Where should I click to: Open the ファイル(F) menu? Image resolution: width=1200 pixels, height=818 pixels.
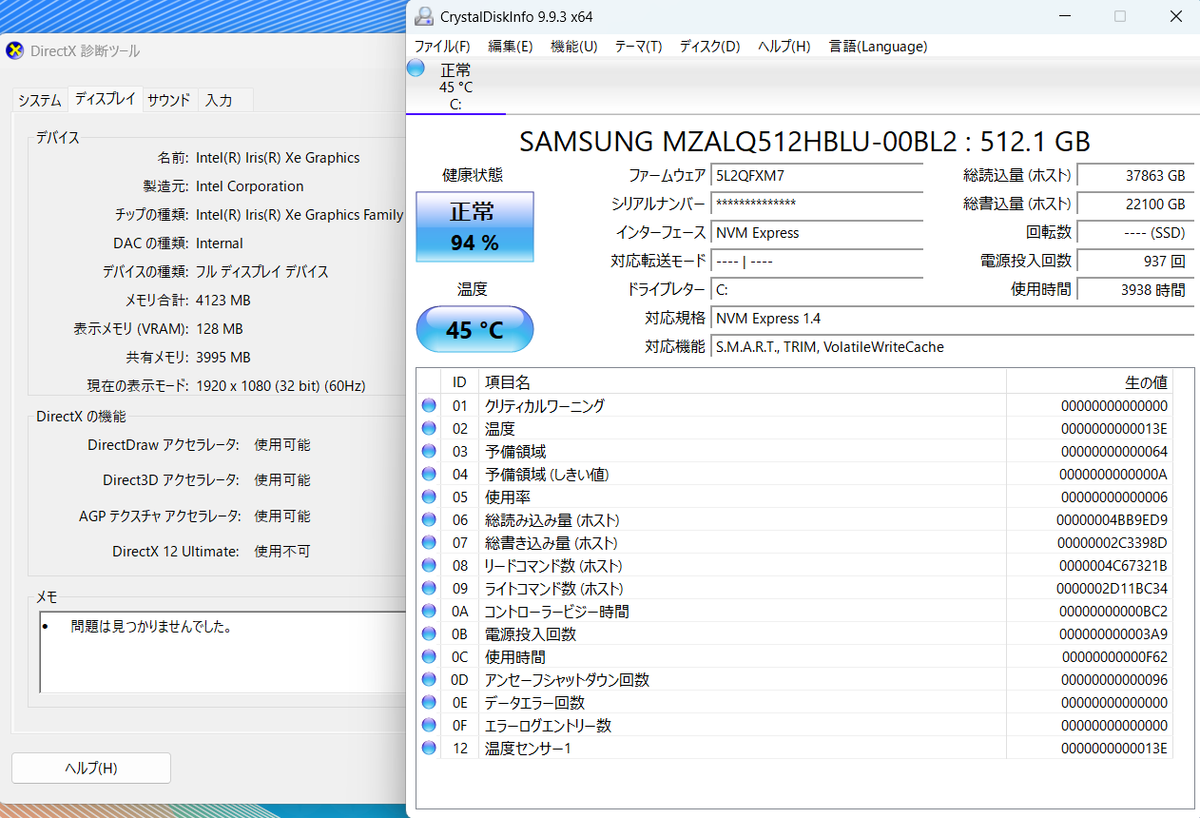[442, 46]
